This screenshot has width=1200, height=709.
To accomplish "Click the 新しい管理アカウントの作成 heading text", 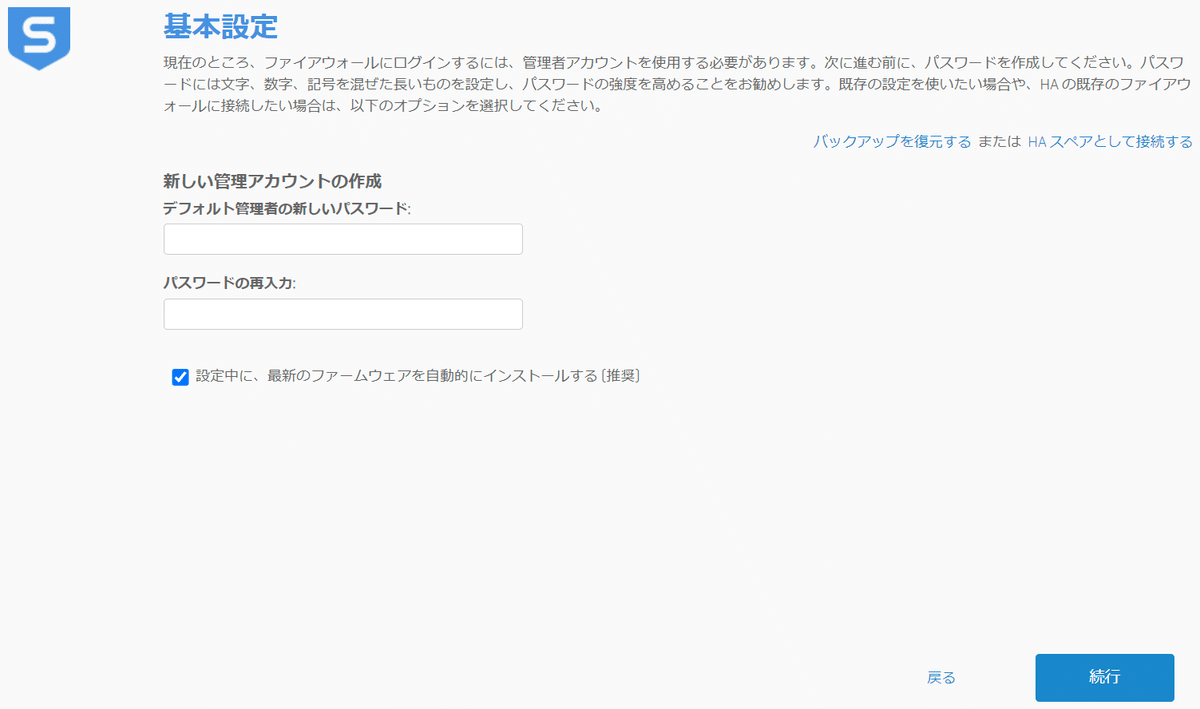I will click(272, 182).
